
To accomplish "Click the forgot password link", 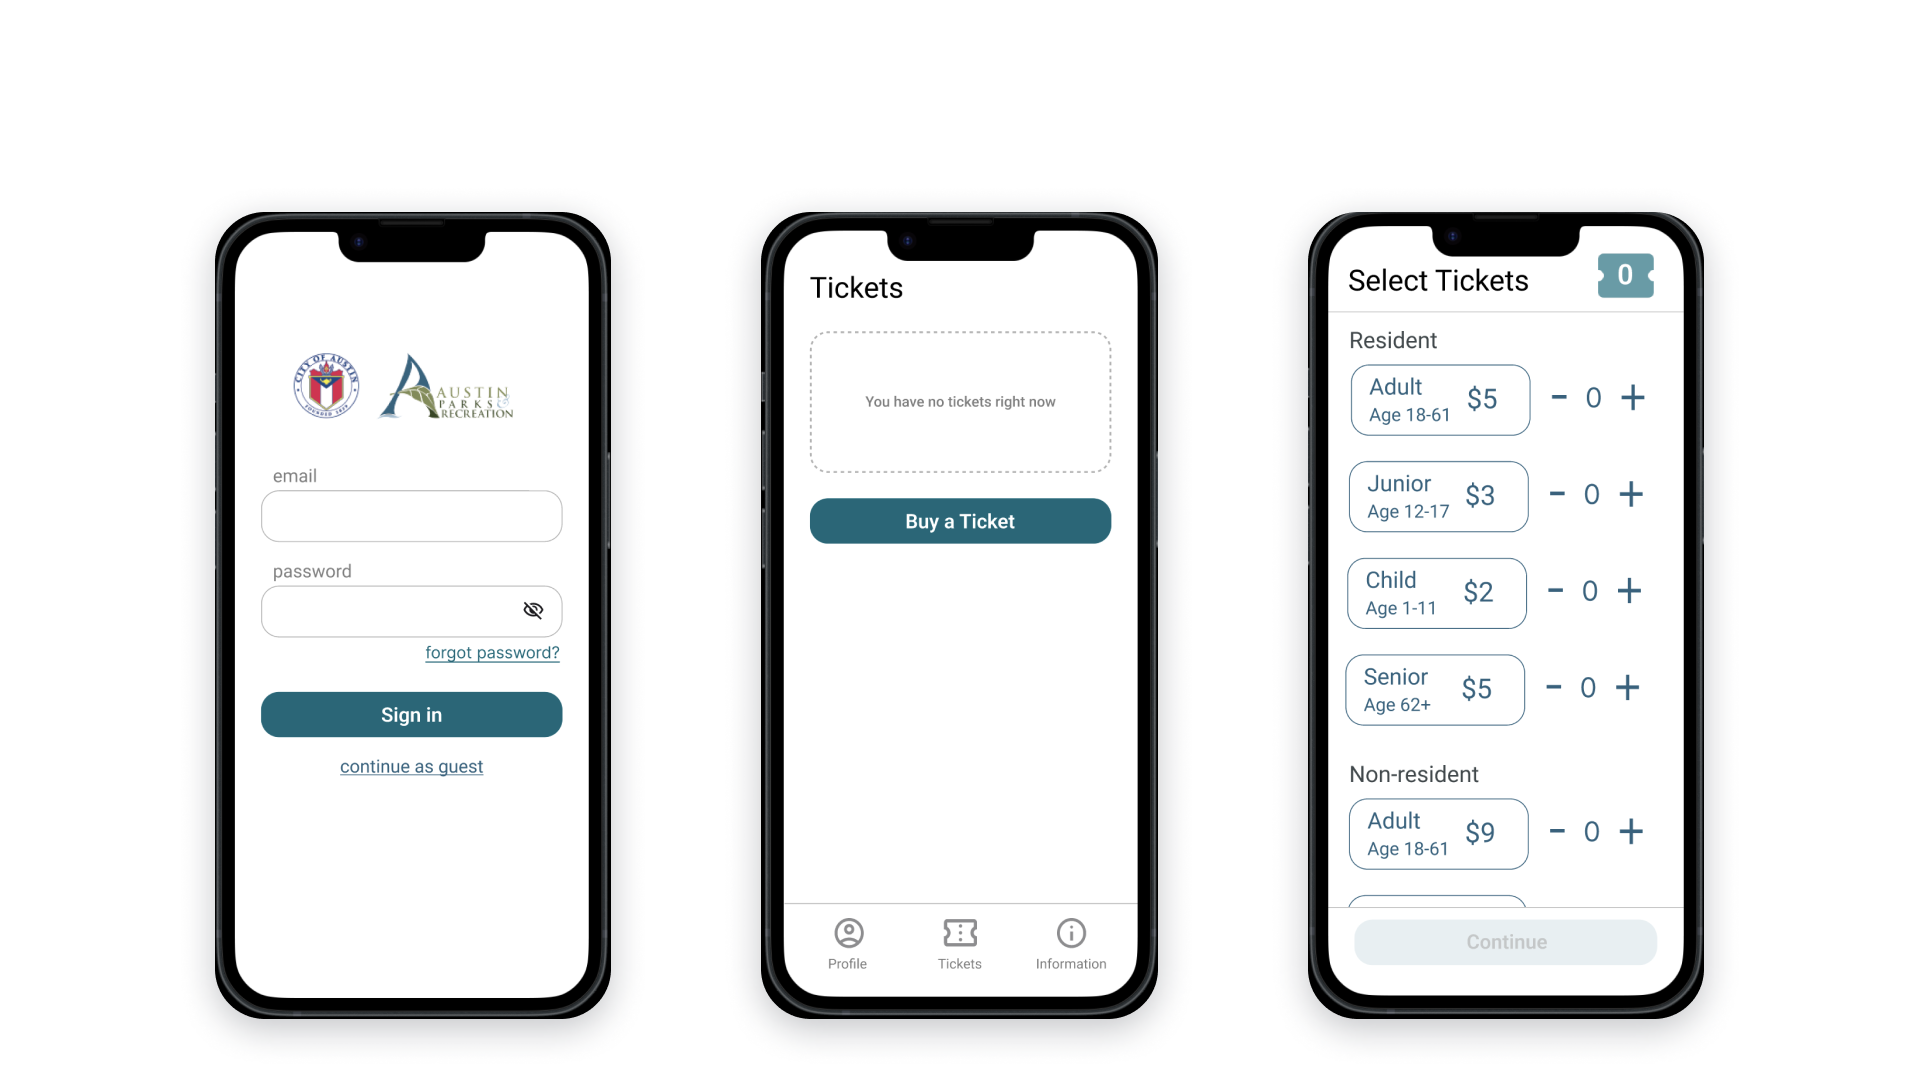I will coord(491,651).
